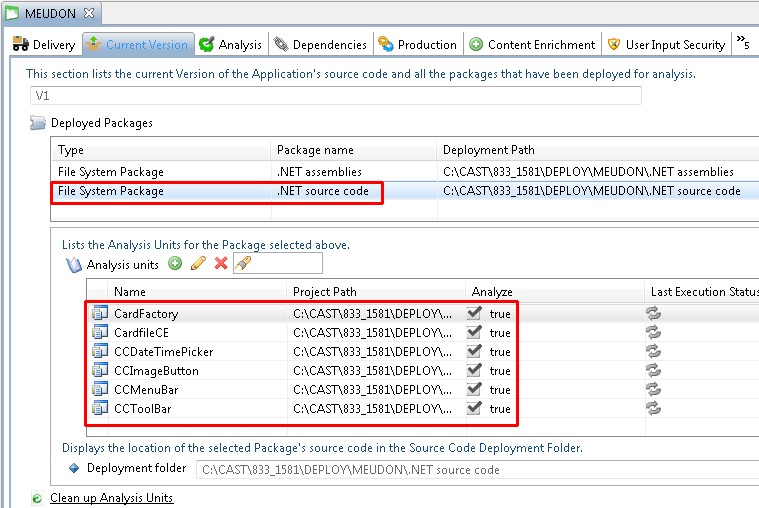Collapse the Deployed Packages section
Screen dimensions: 759x508
38,123
